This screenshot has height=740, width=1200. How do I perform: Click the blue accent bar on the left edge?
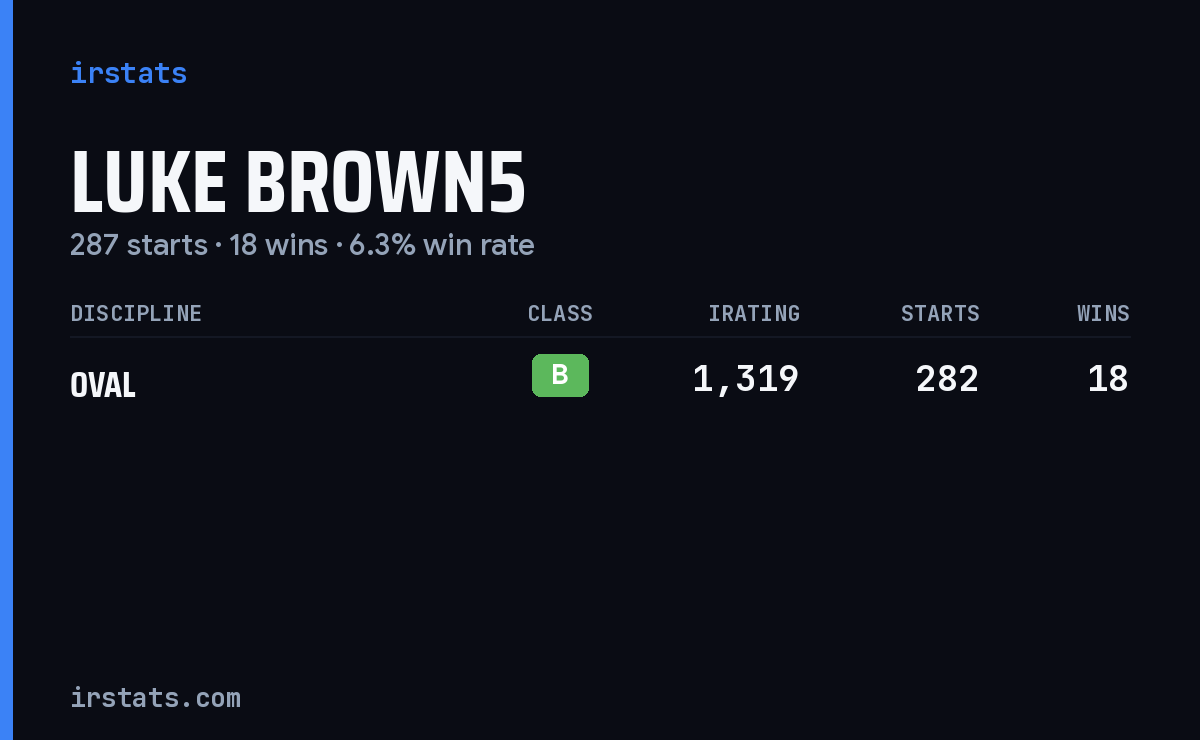[x=6, y=370]
